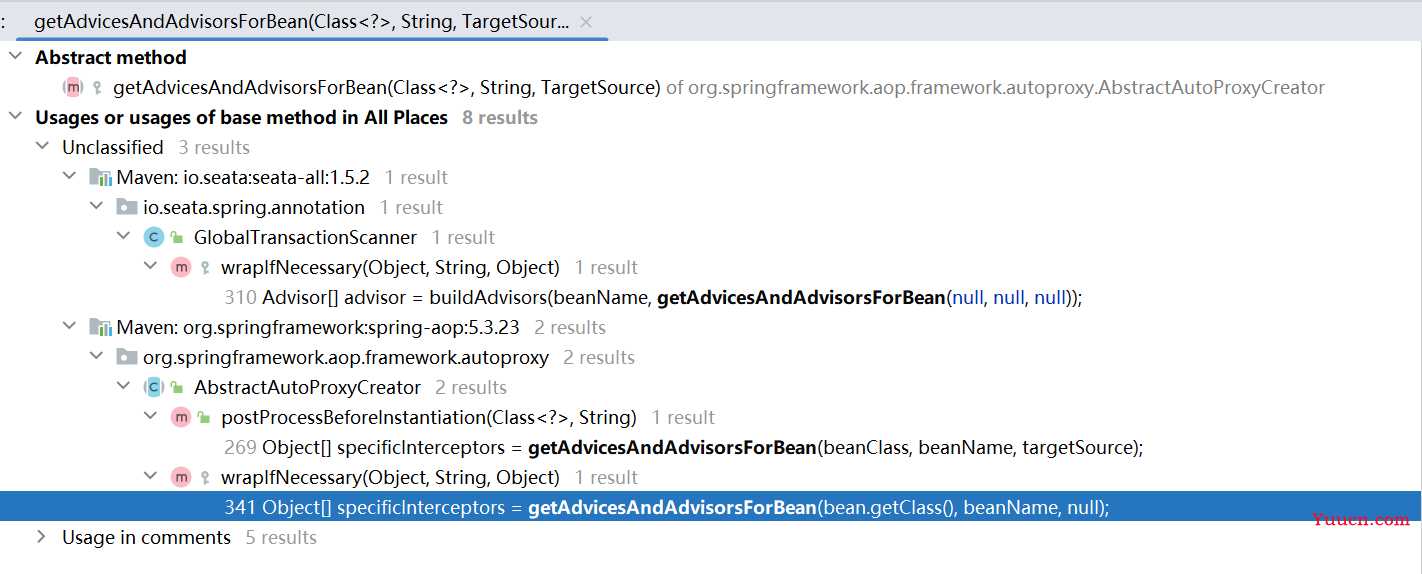Image resolution: width=1422 pixels, height=574 pixels.
Task: Collapse the Unclassified results group
Action: click(x=41, y=147)
